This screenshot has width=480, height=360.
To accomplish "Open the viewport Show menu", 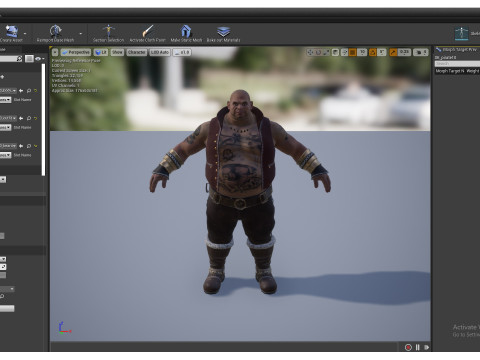I will tap(117, 52).
